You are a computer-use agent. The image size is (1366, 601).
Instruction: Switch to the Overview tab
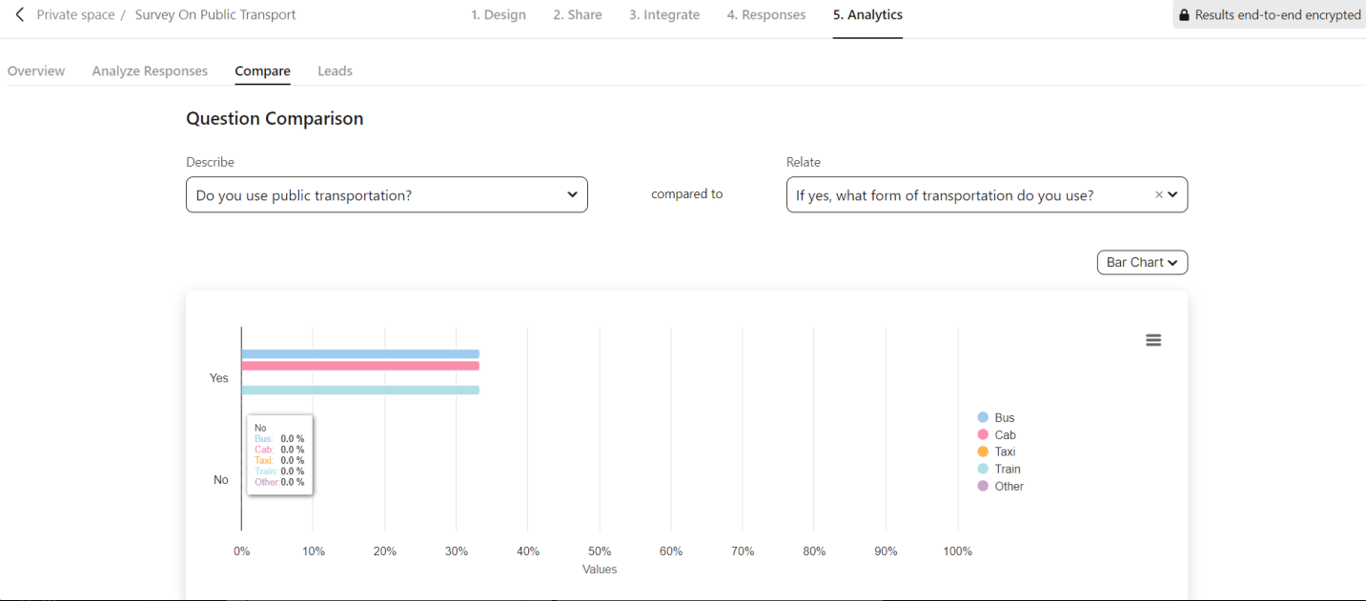point(36,71)
